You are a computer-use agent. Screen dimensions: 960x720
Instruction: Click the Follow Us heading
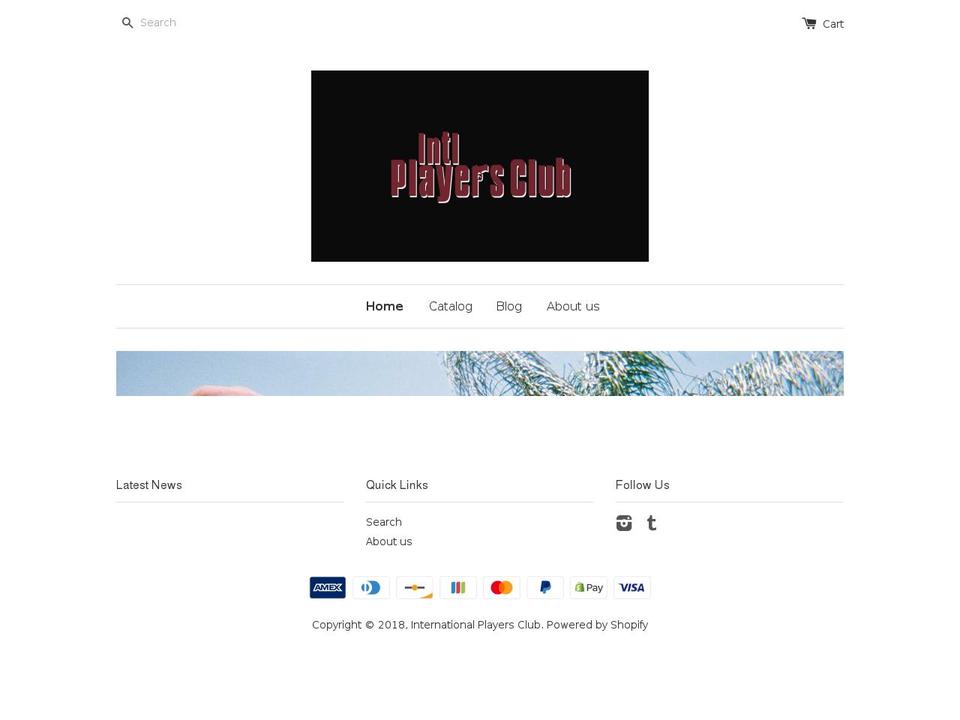(642, 485)
